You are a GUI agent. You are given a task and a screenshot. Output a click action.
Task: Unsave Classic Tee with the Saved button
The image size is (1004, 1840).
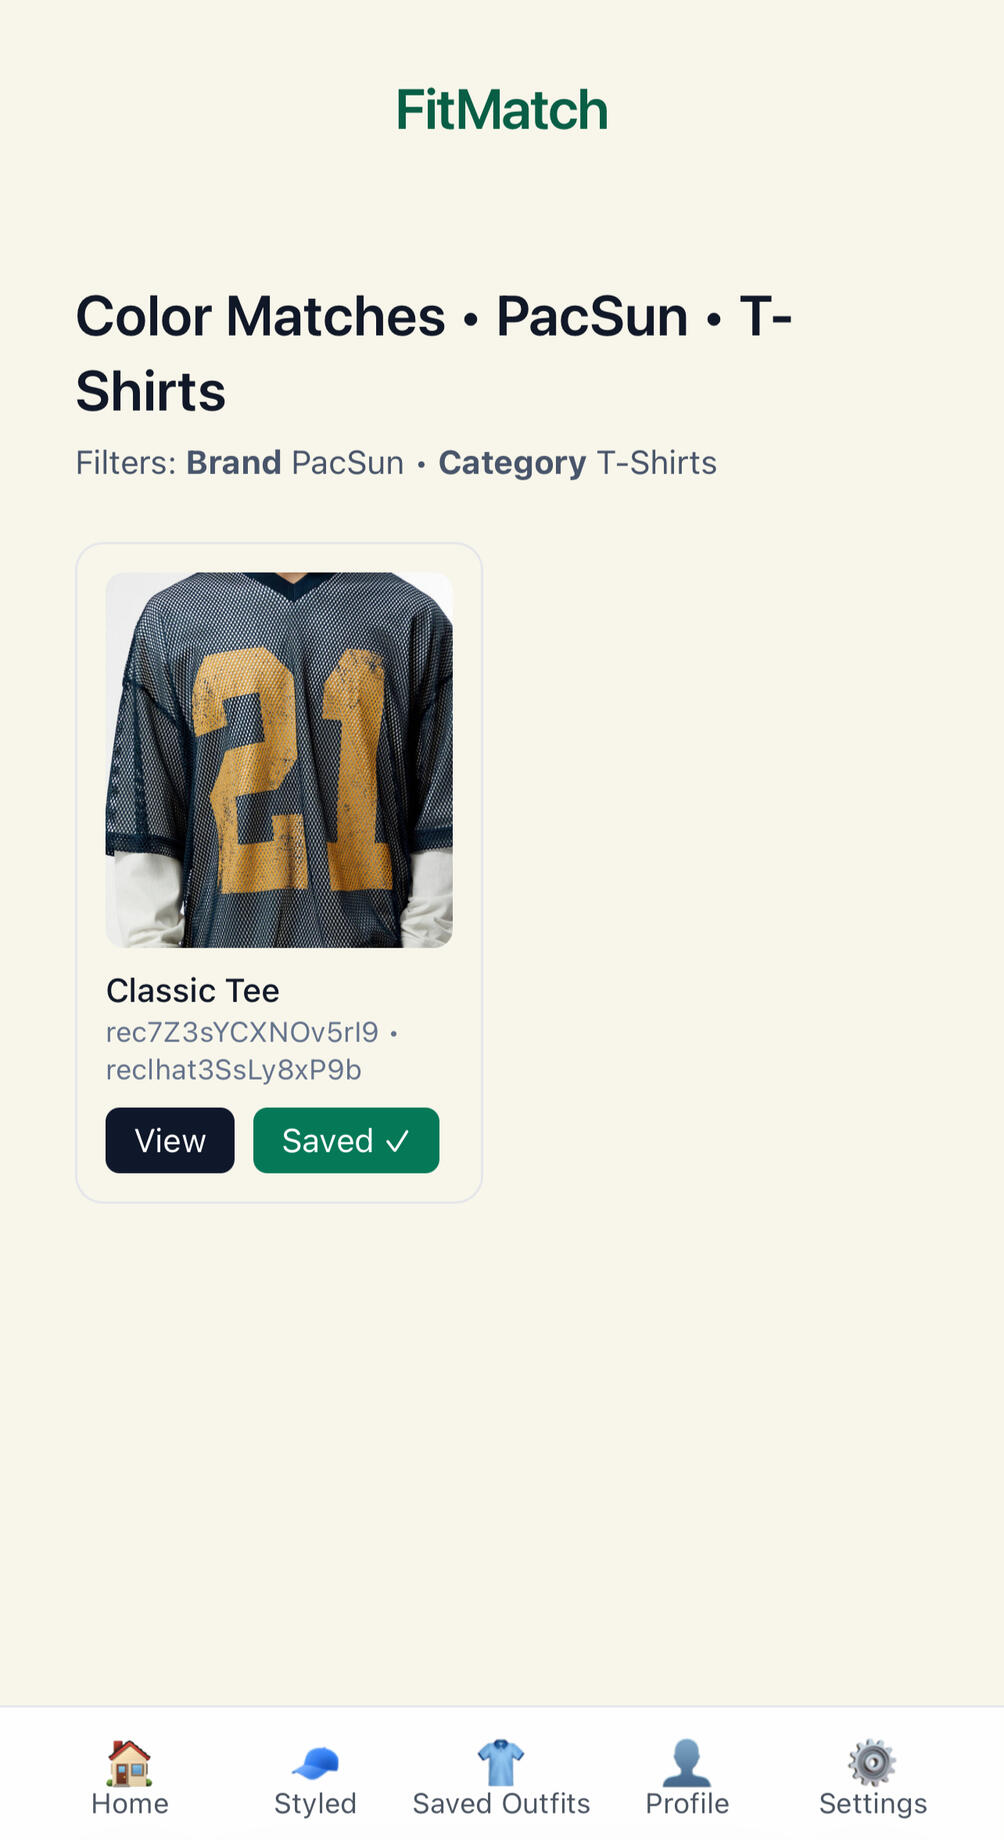point(346,1140)
